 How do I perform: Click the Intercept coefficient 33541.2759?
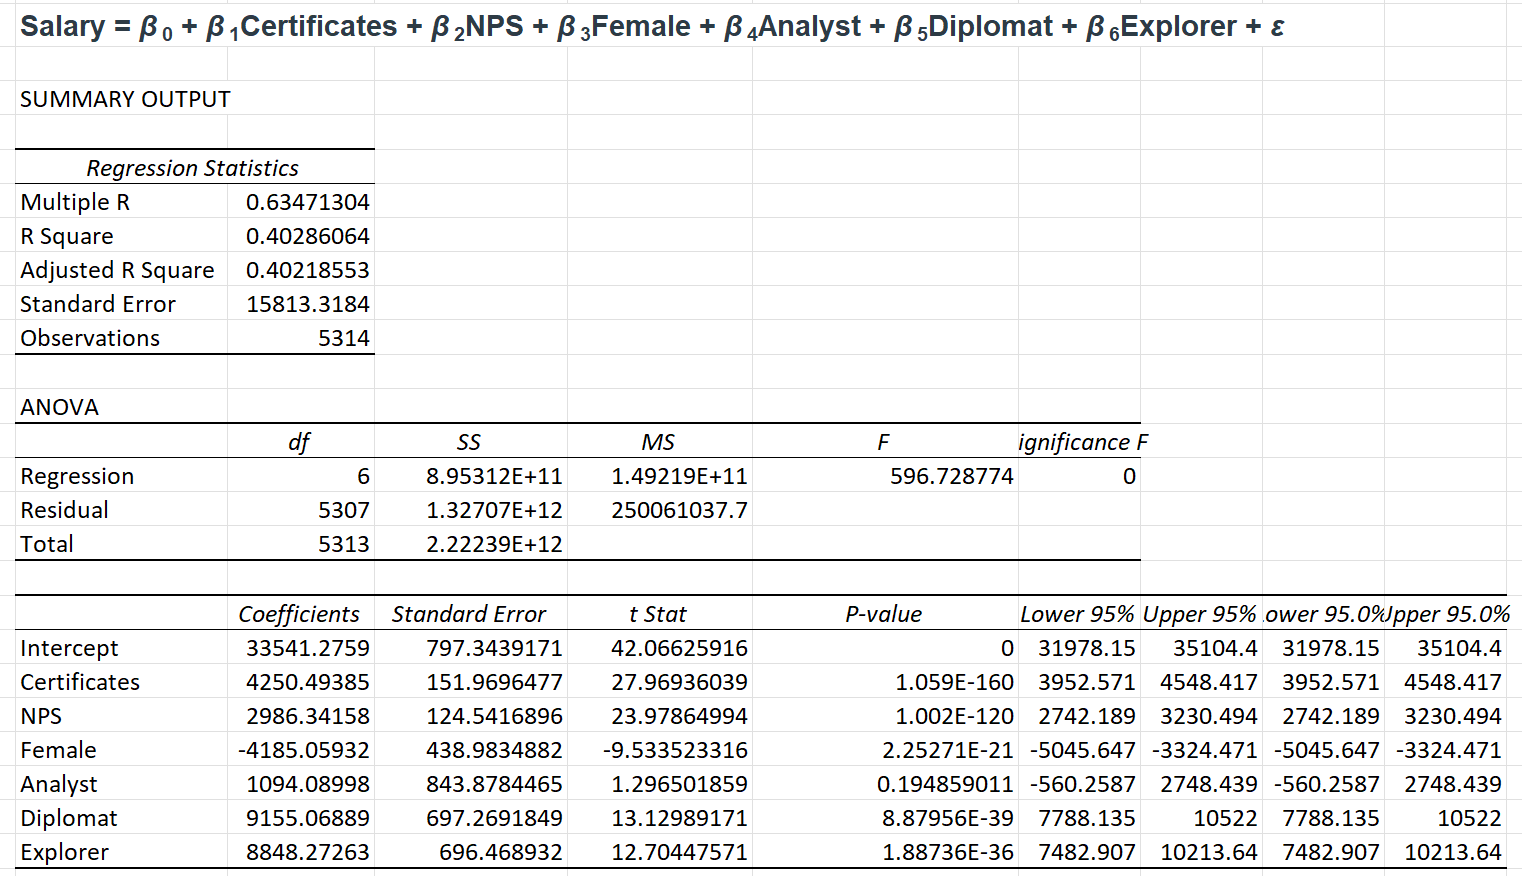300,647
